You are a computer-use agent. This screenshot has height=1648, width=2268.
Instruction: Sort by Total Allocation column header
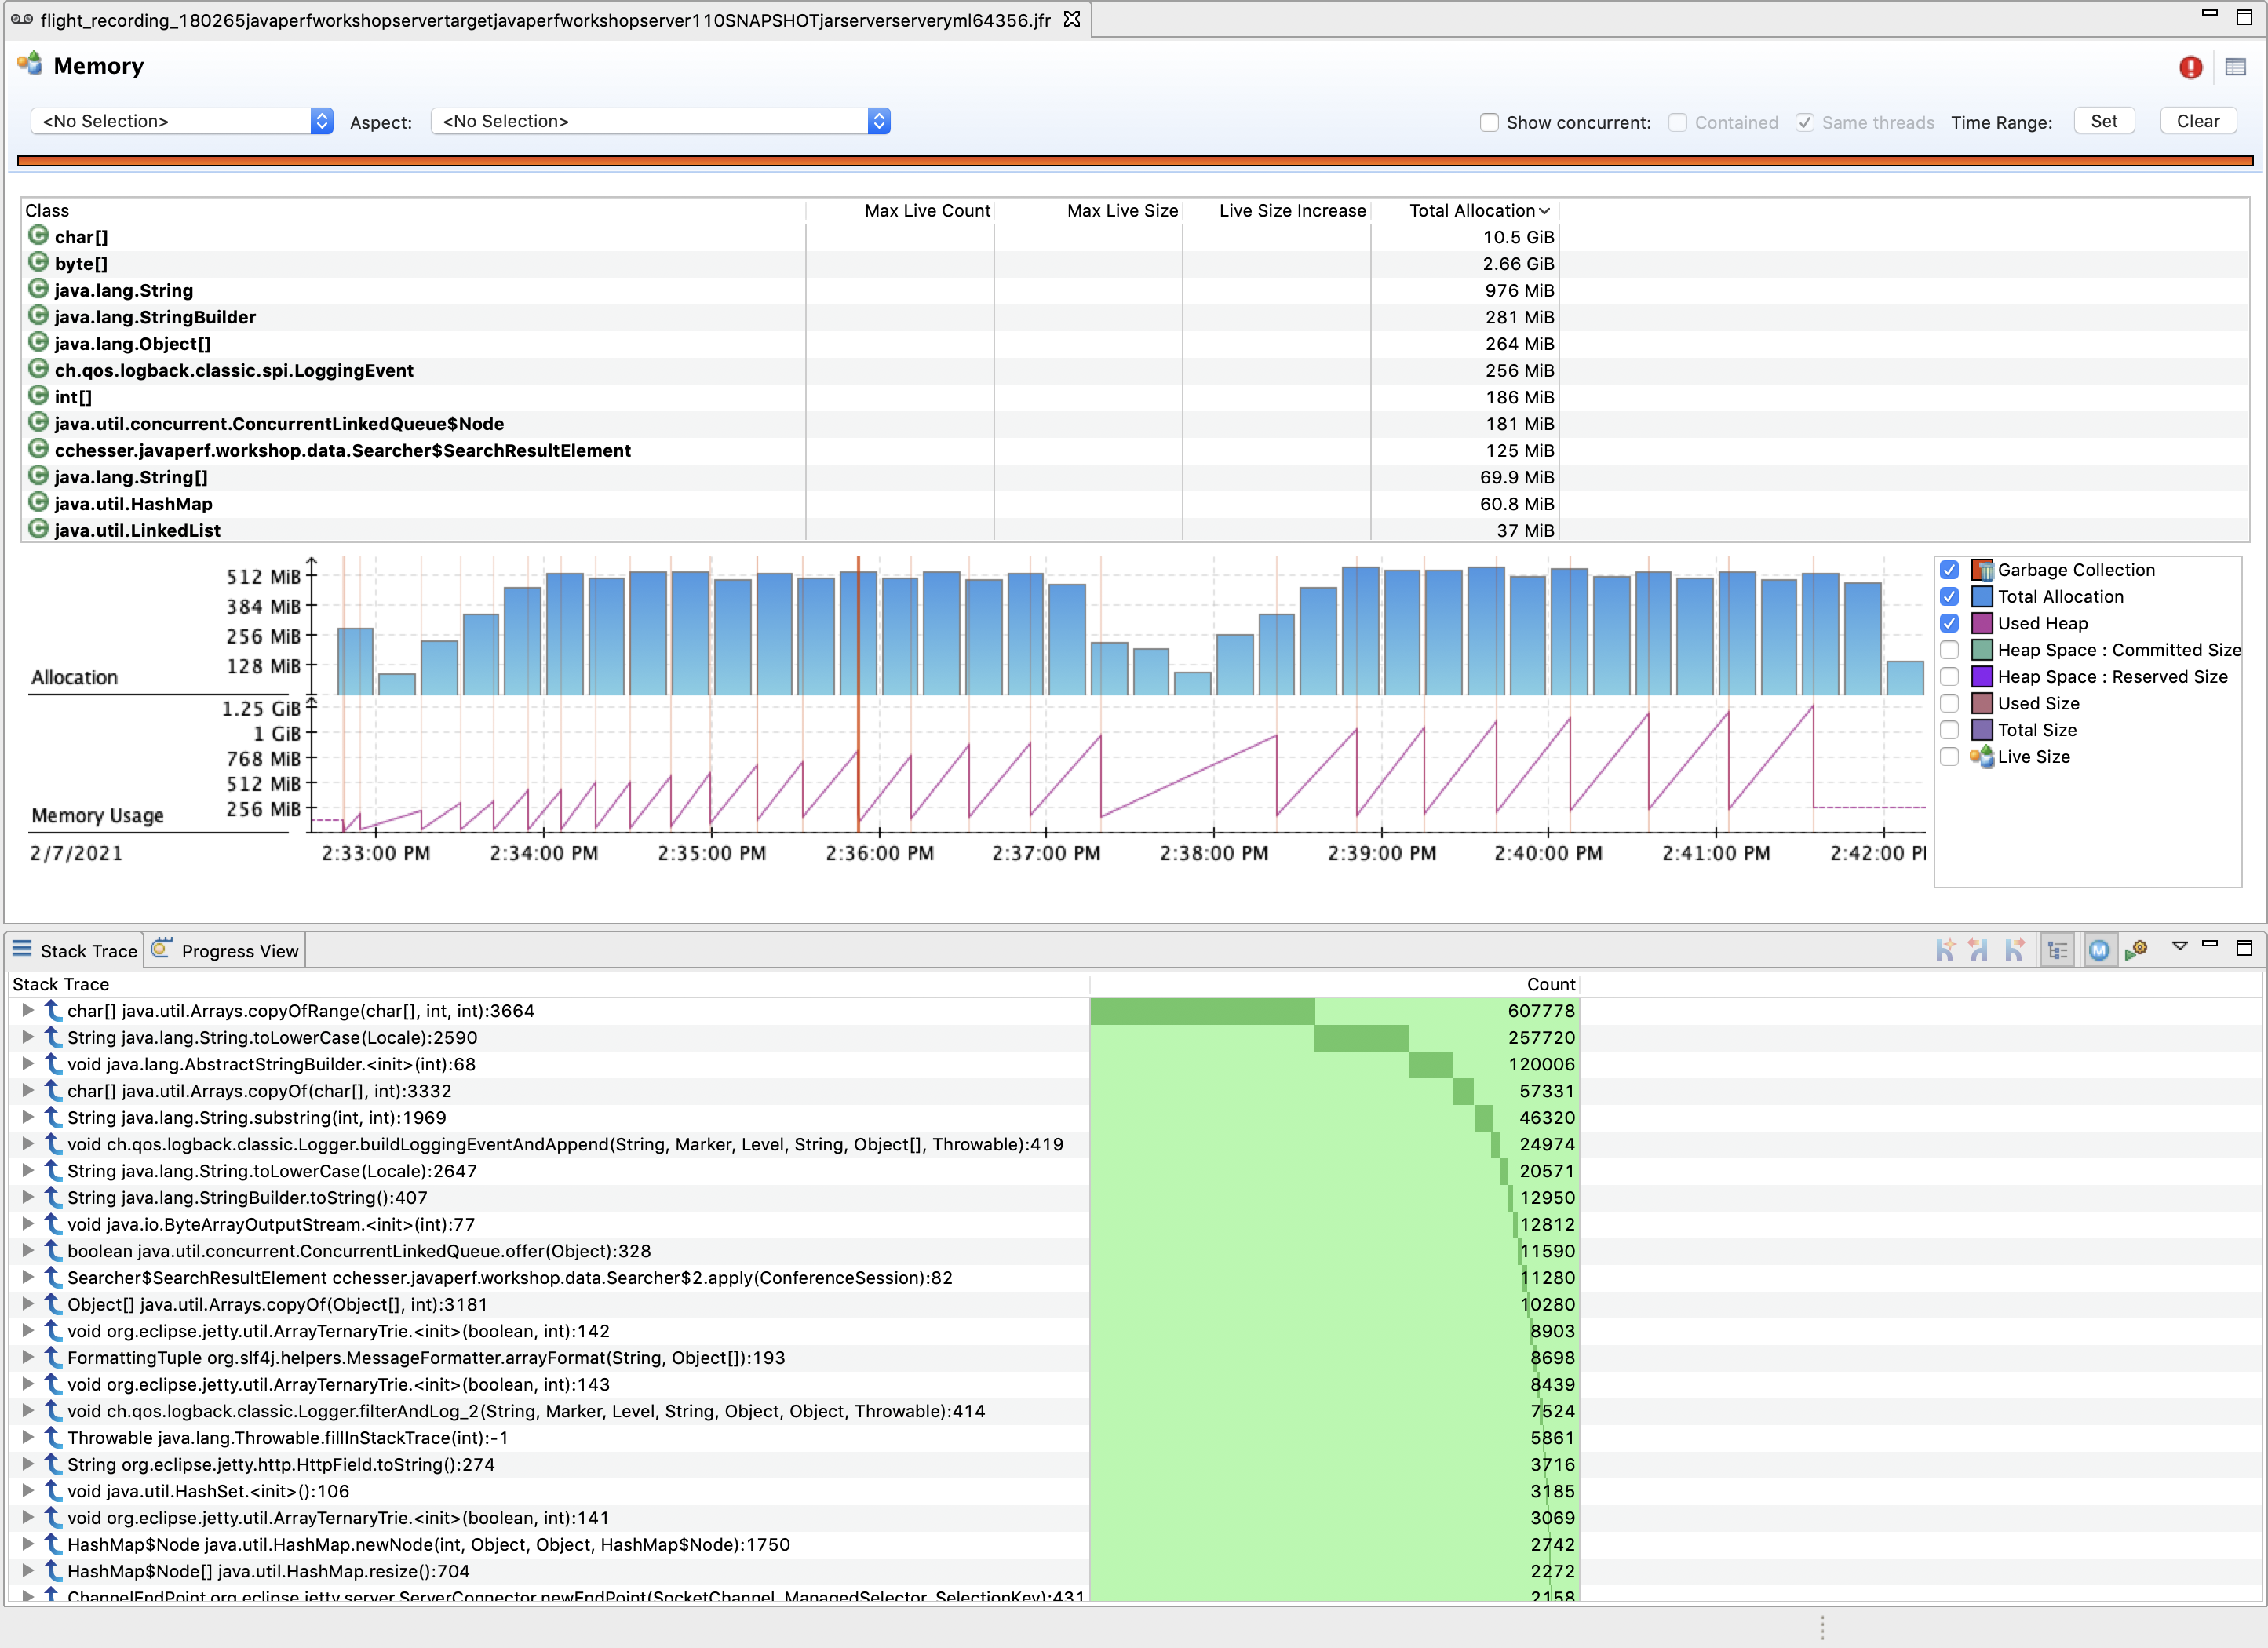point(1466,210)
